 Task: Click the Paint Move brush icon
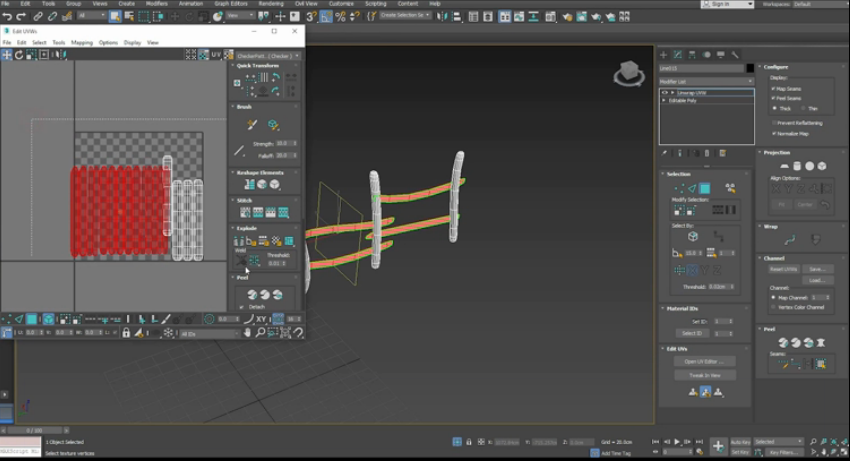click(x=252, y=125)
